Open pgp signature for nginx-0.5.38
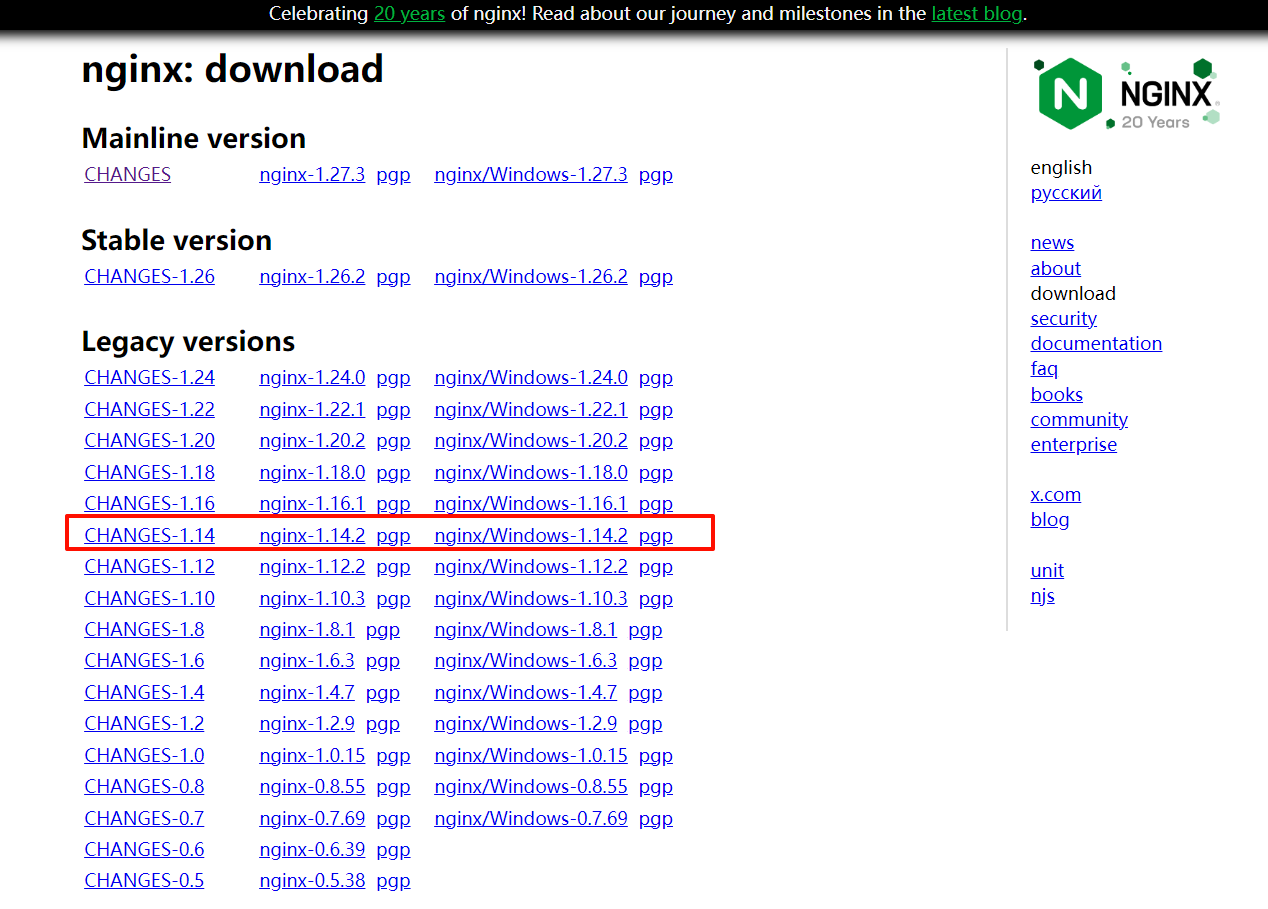 point(393,880)
